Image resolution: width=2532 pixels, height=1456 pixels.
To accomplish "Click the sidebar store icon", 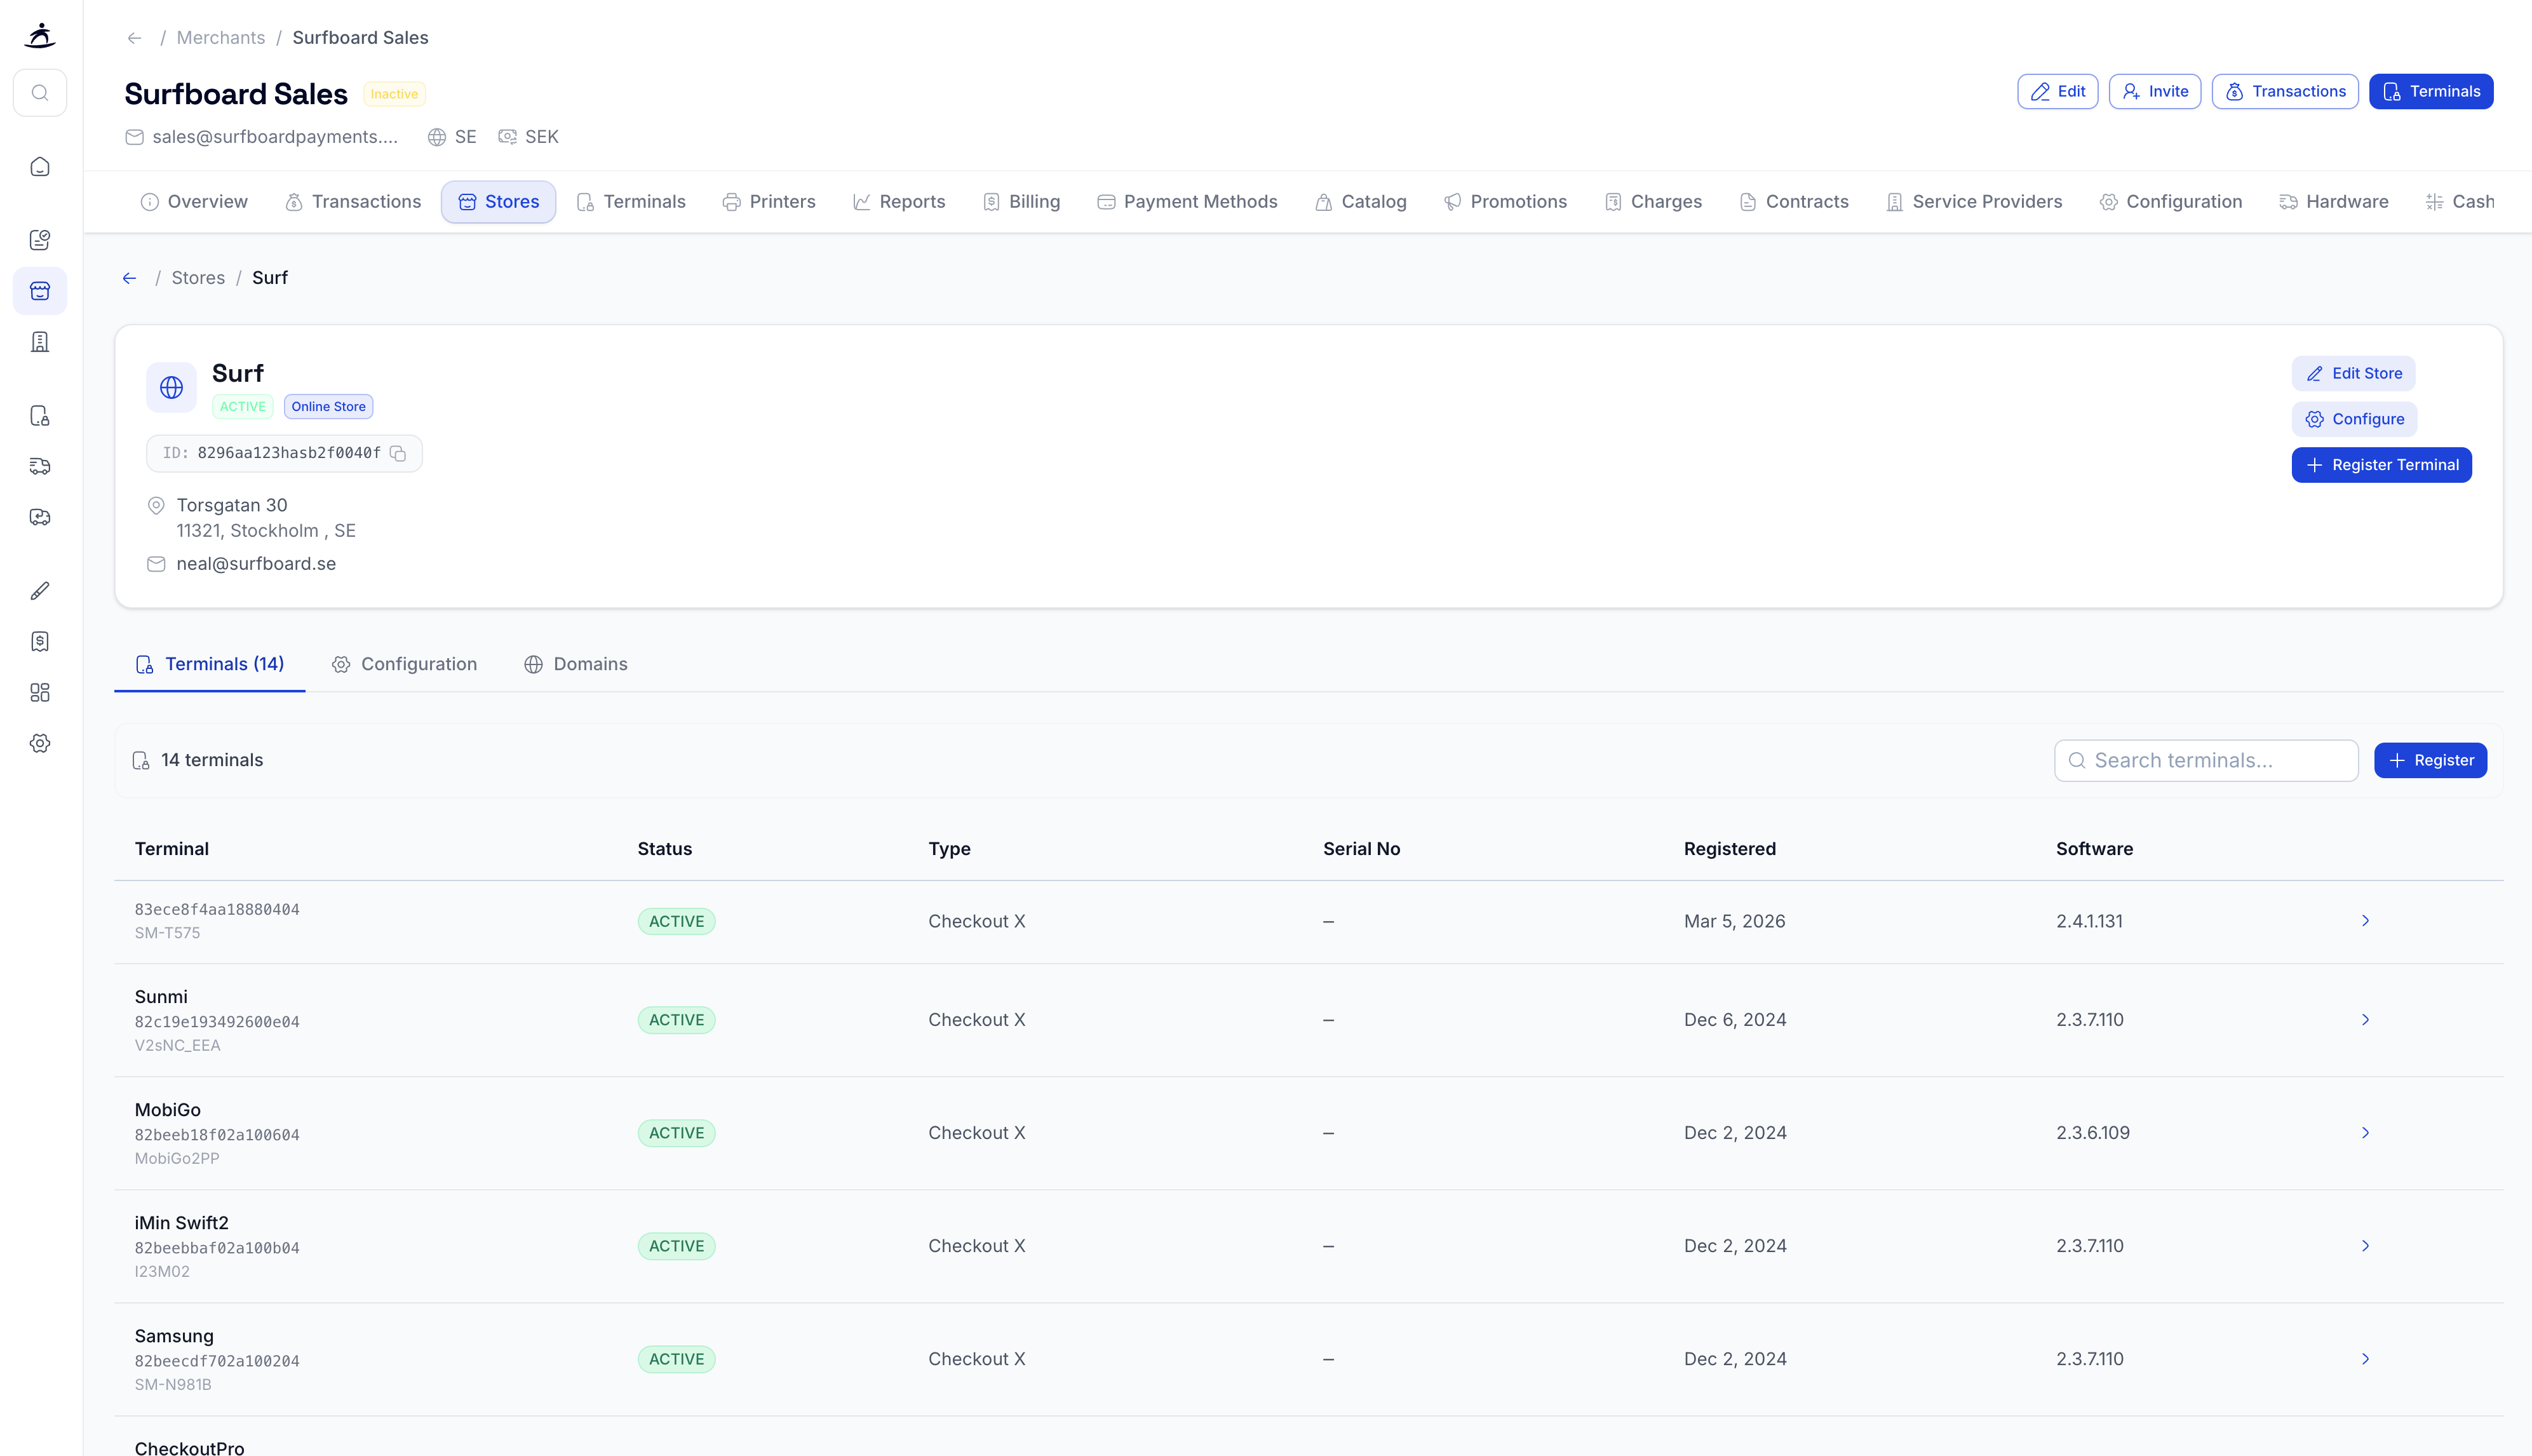I will click(40, 291).
